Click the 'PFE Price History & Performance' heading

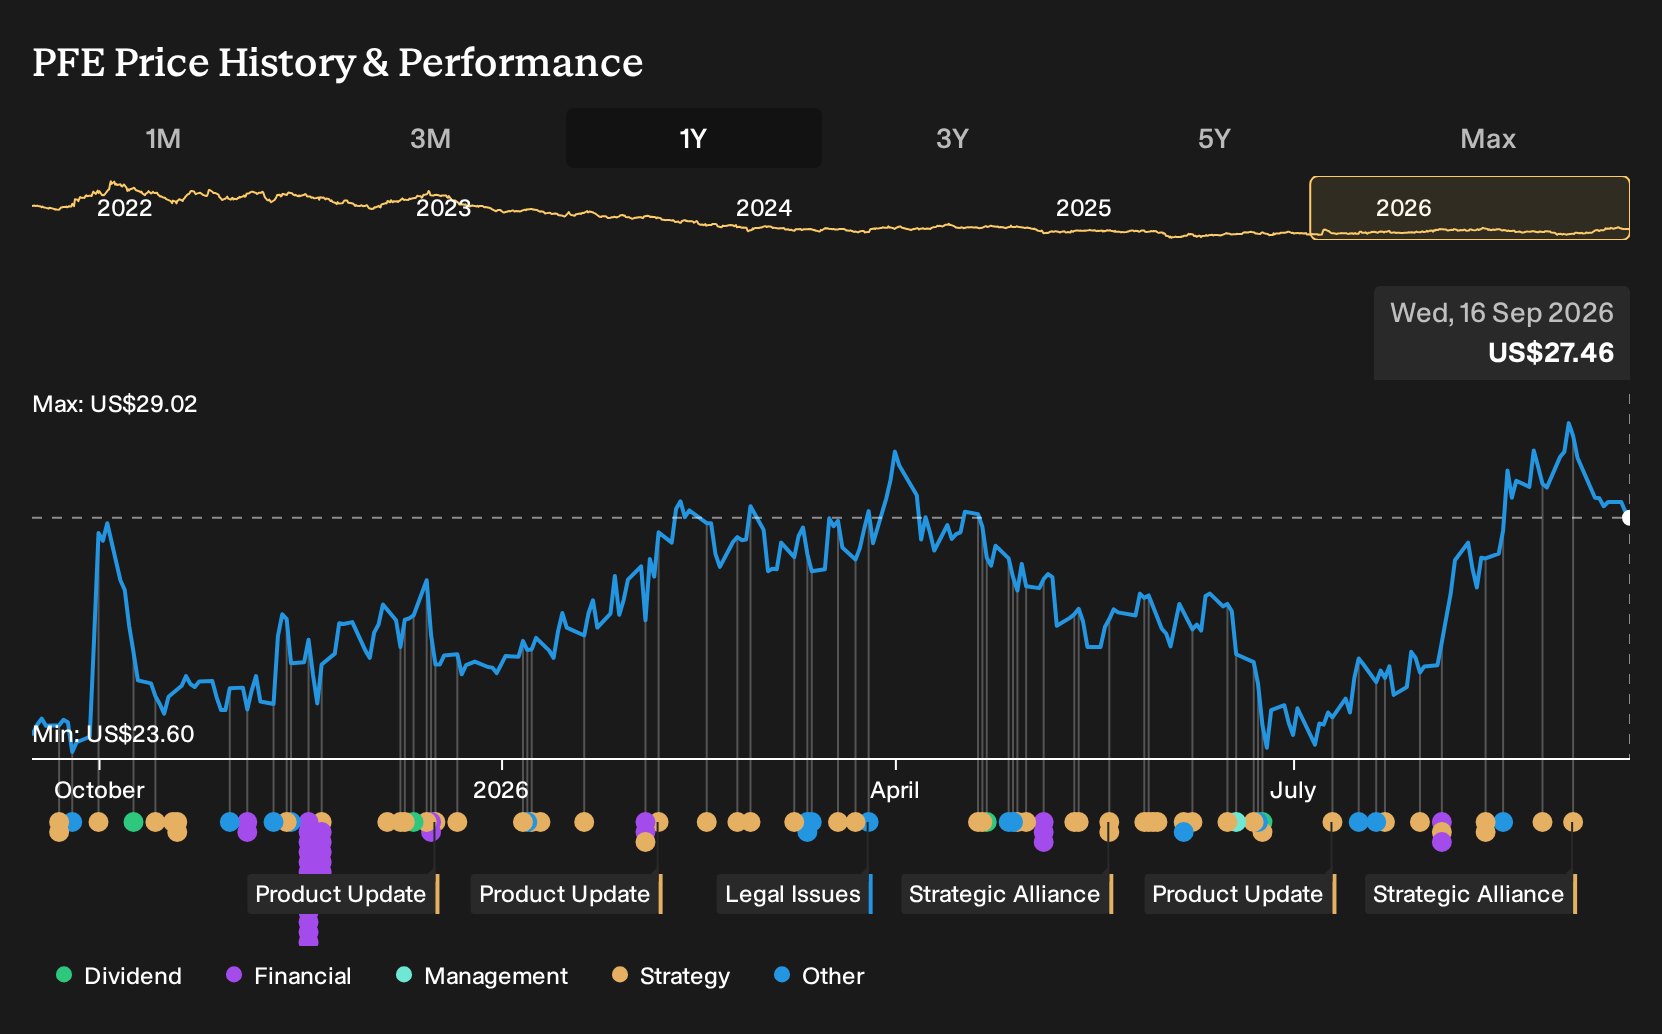tap(338, 62)
